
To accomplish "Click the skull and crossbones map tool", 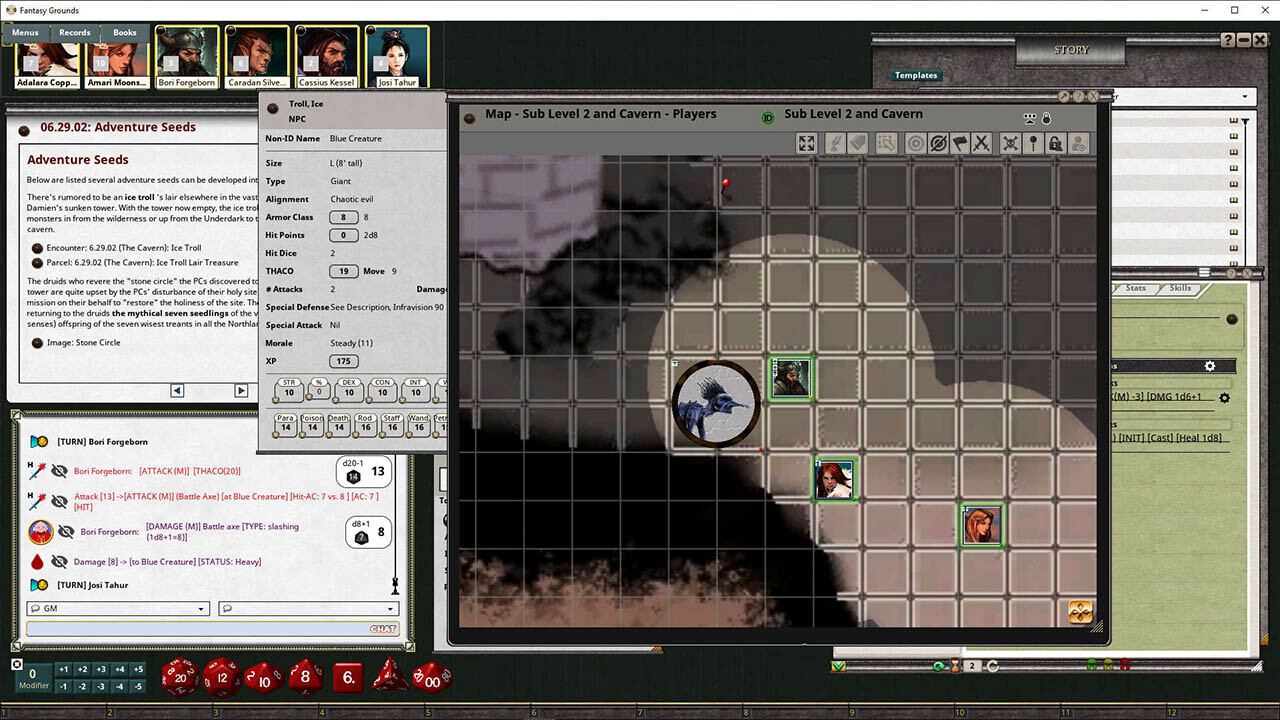I will [x=1010, y=144].
